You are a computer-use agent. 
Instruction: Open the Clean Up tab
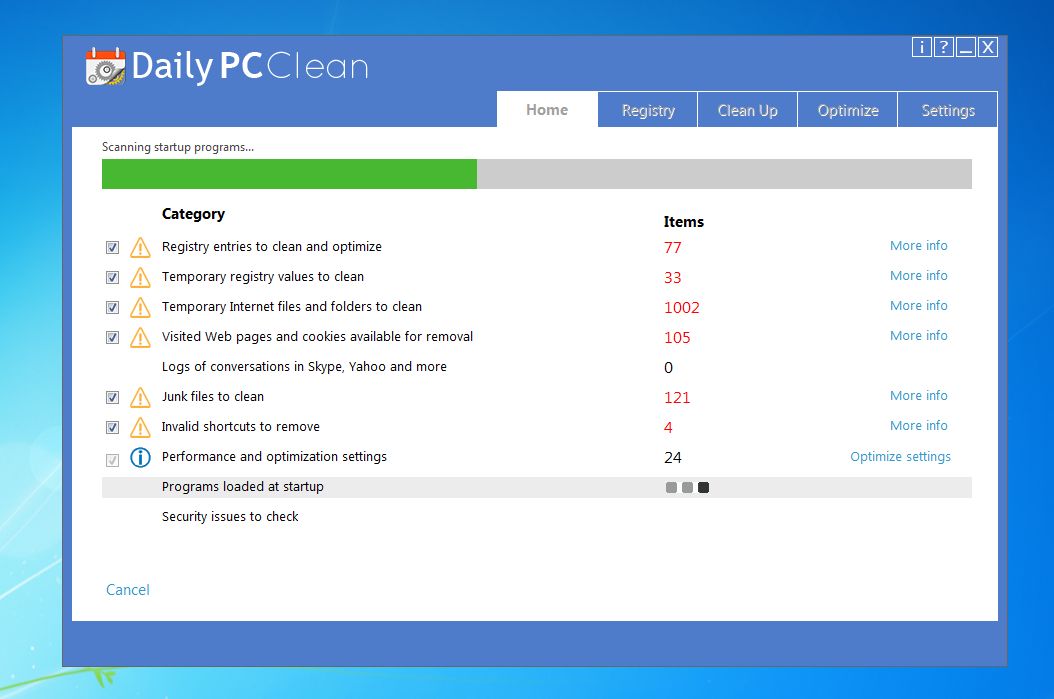(x=747, y=110)
